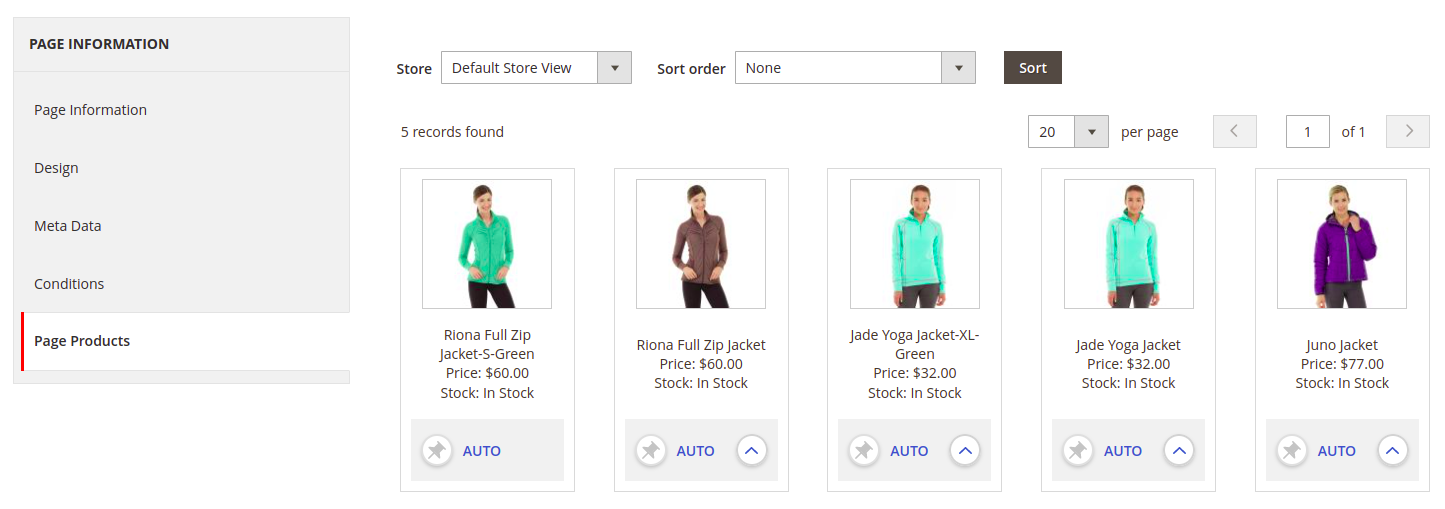Screen dimensions: 1445x509
Task: Toggle AUTO position for Juno Jacket
Action: (x=1336, y=451)
